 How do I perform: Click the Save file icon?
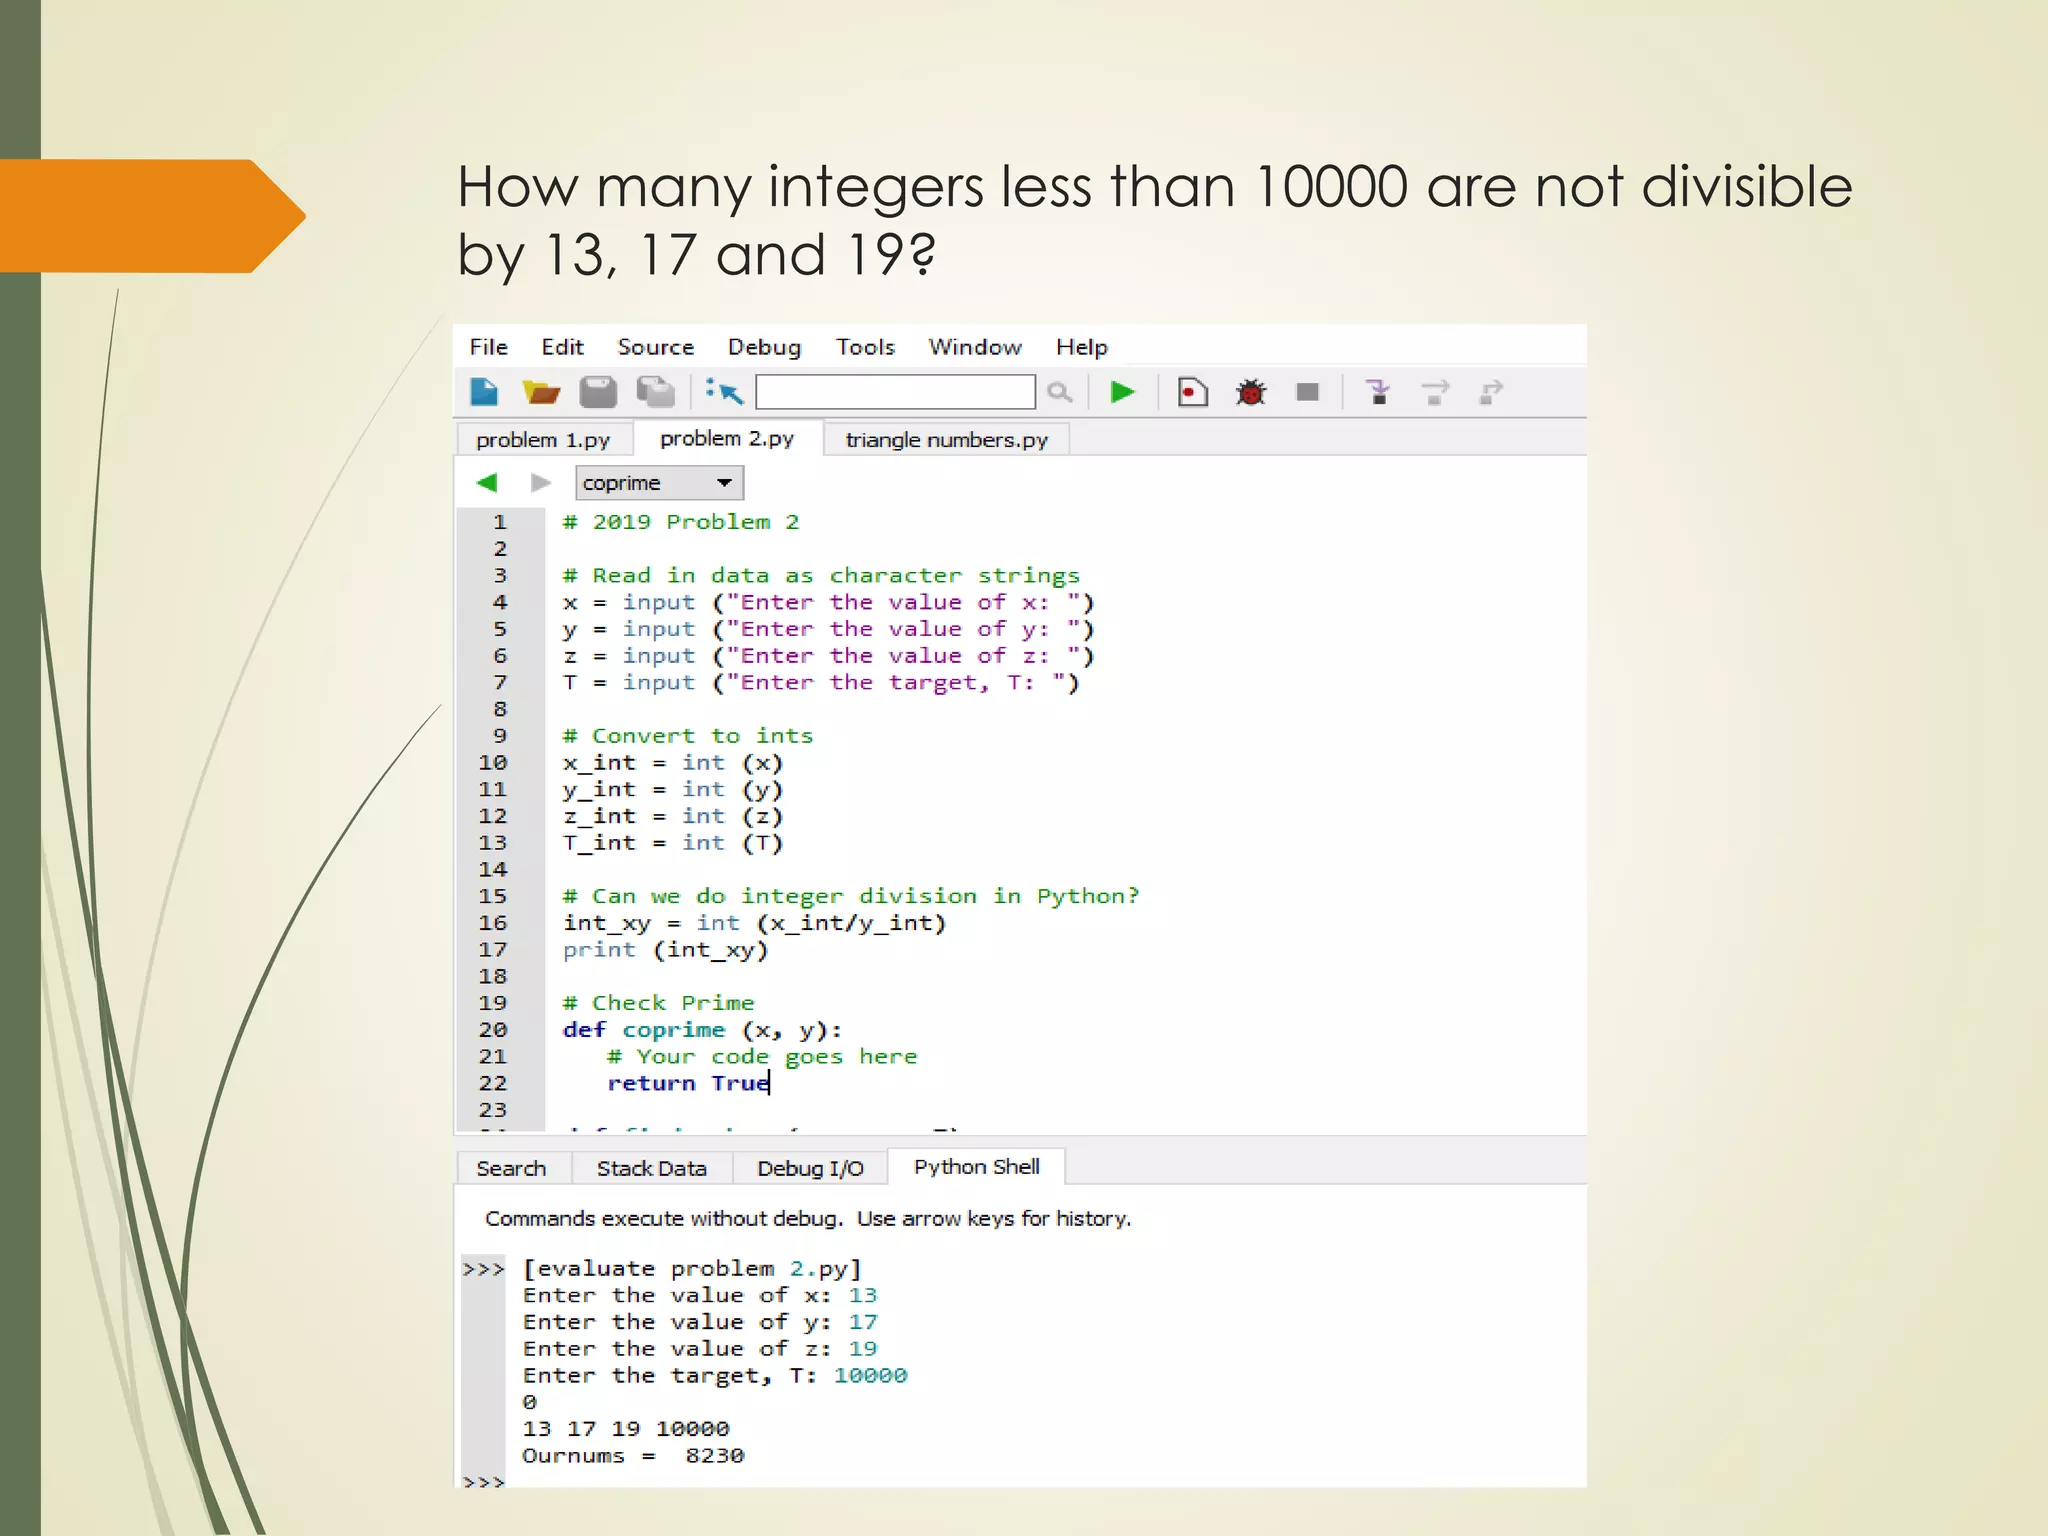click(x=598, y=392)
